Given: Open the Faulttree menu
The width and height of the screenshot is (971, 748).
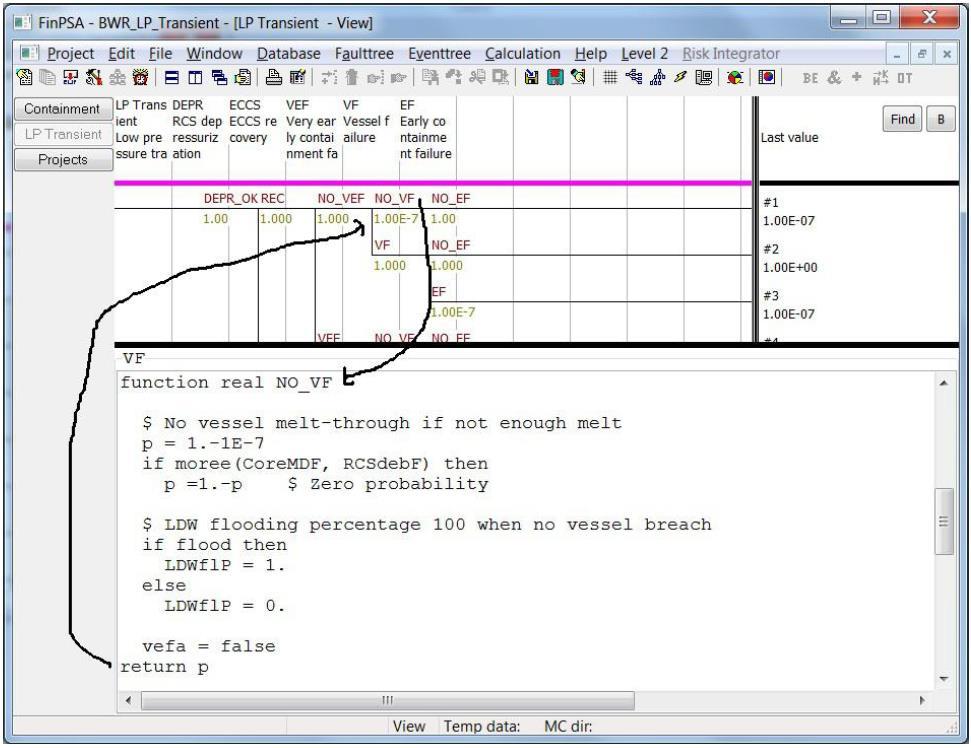Looking at the screenshot, I should point(364,54).
